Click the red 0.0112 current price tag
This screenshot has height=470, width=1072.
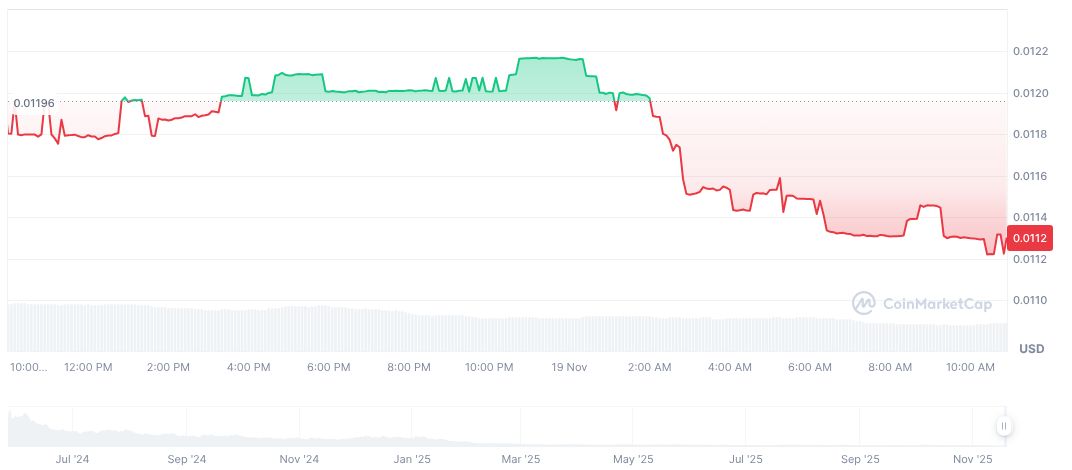(1029, 238)
